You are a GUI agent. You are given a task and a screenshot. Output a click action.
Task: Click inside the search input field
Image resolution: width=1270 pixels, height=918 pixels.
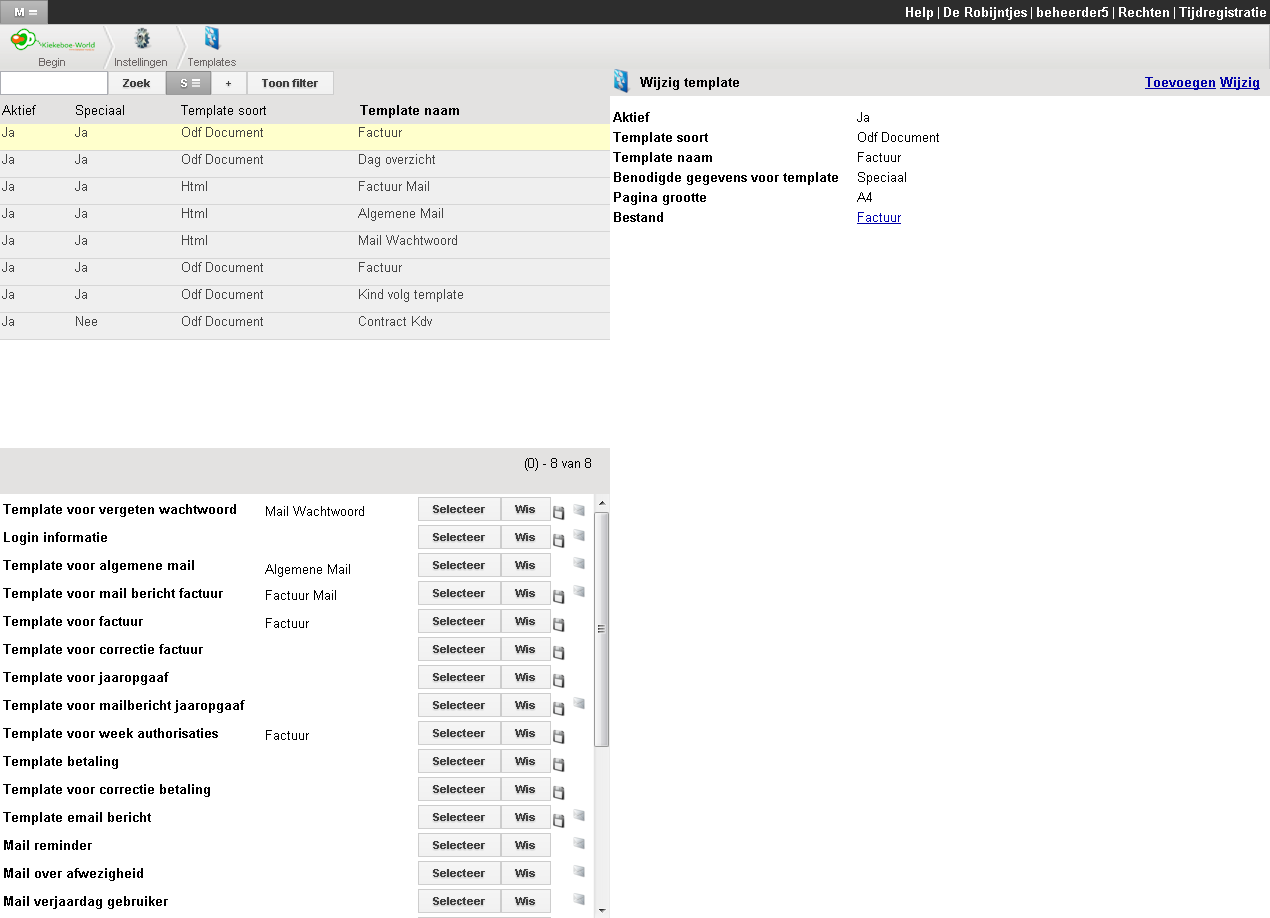(x=54, y=83)
